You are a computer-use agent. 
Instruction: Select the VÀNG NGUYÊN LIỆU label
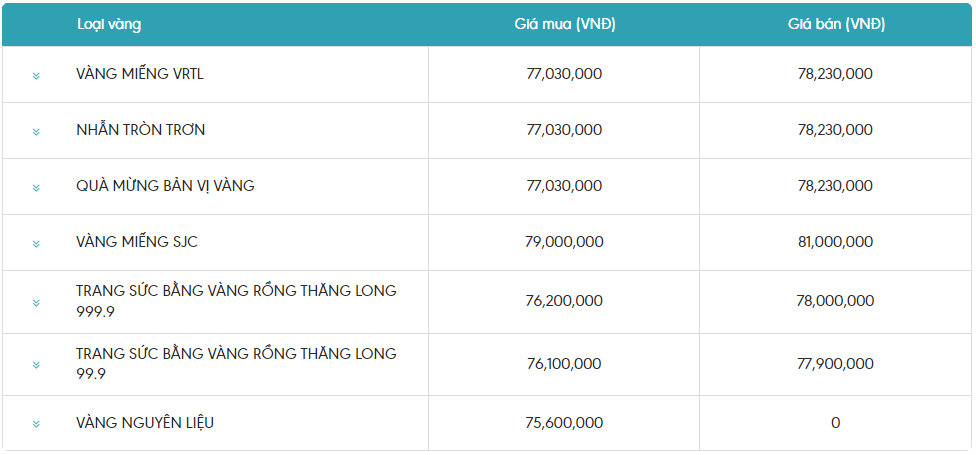(x=145, y=423)
